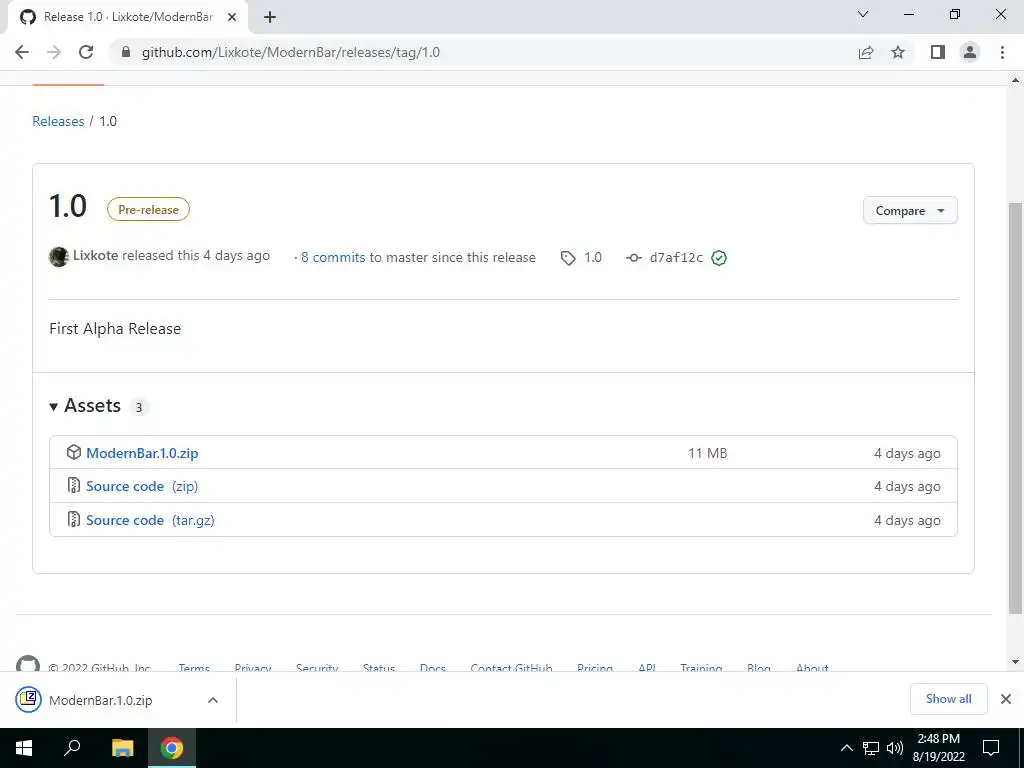The width and height of the screenshot is (1024, 768).
Task: Download ModernBar.1.0.zip asset
Action: 142,453
